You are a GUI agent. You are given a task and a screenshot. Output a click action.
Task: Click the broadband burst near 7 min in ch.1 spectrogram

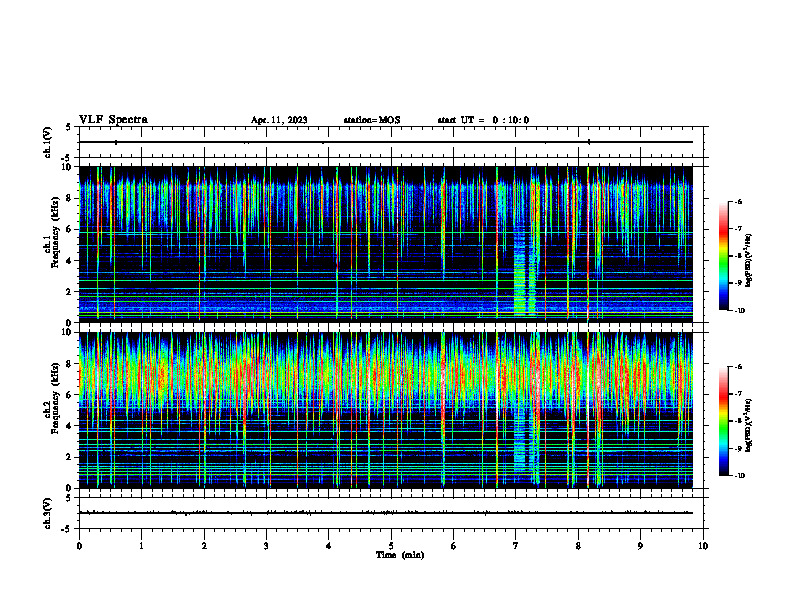click(525, 270)
